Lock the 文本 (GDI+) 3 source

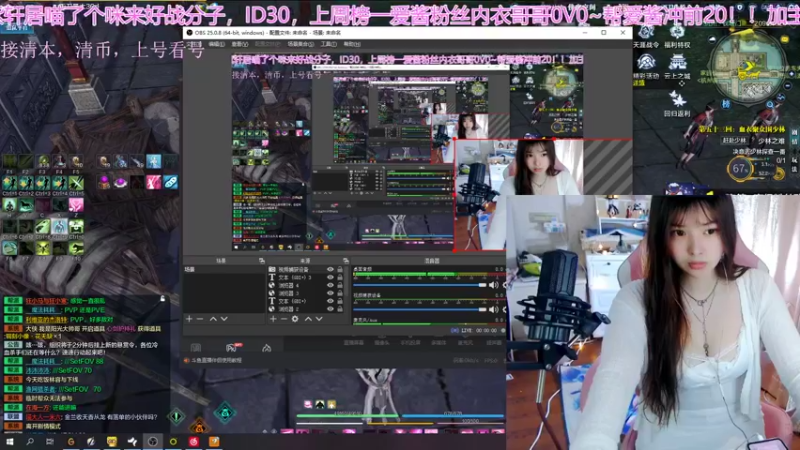coord(340,278)
